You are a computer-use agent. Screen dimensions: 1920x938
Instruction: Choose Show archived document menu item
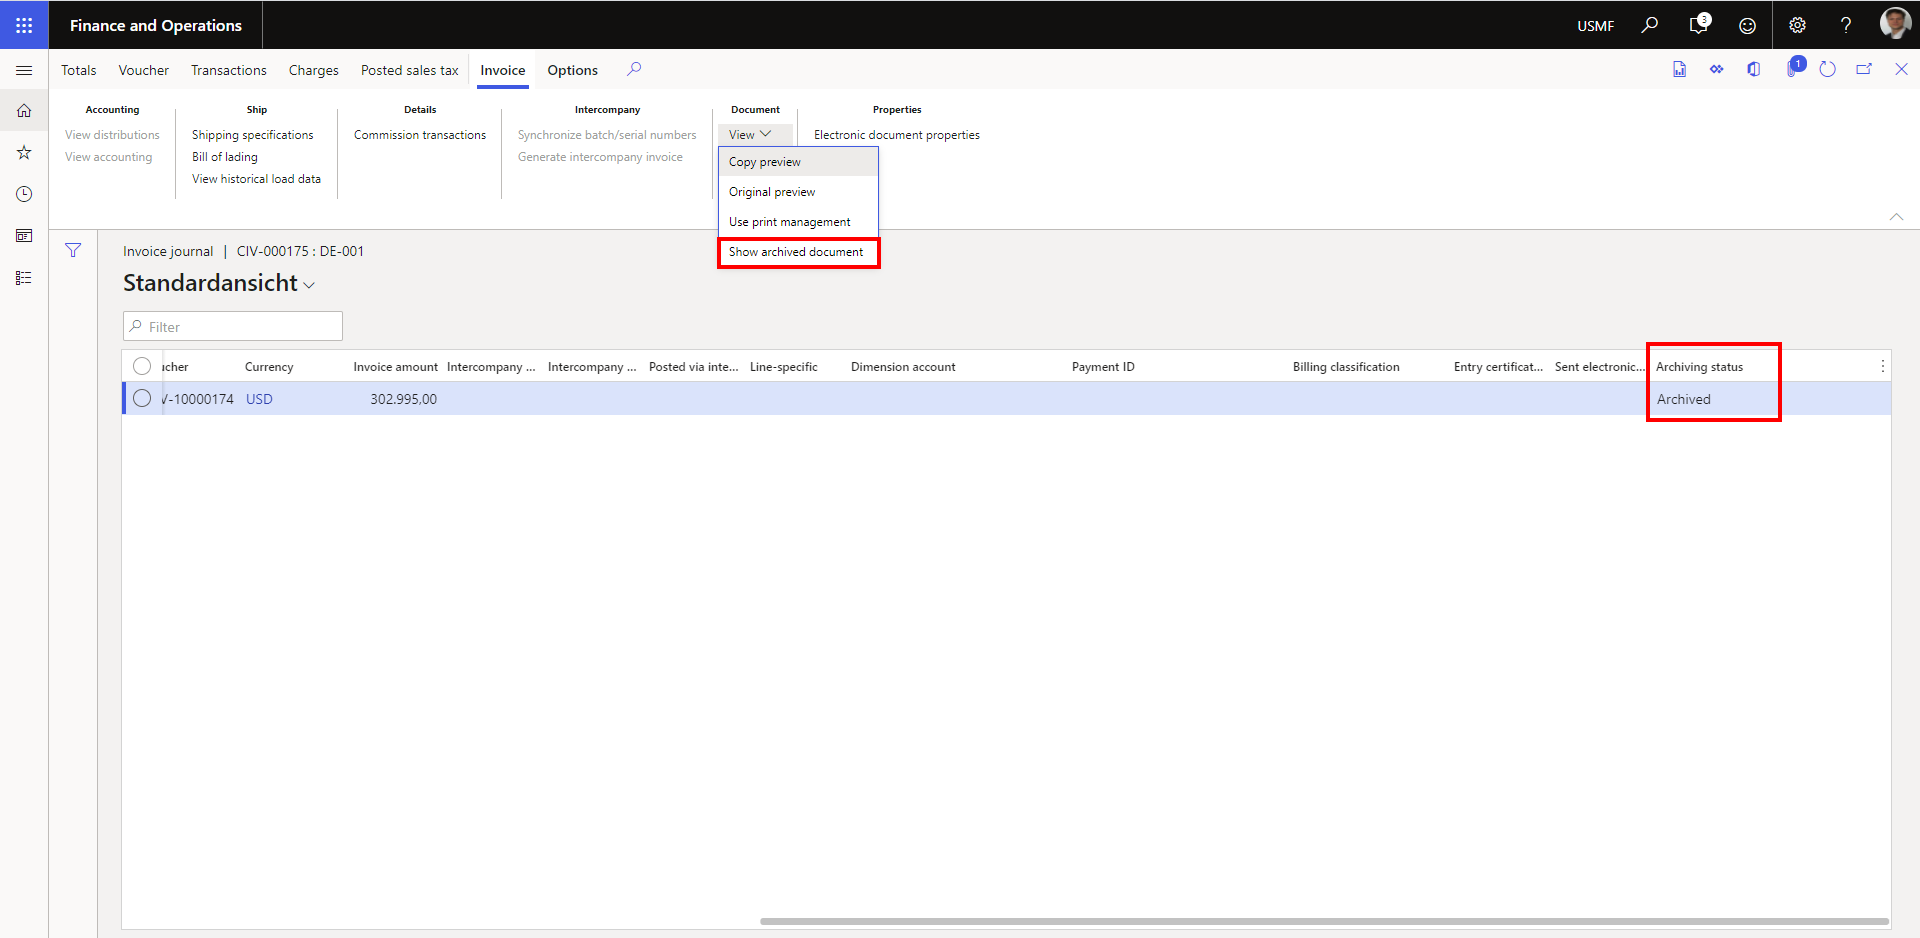pyautogui.click(x=798, y=252)
